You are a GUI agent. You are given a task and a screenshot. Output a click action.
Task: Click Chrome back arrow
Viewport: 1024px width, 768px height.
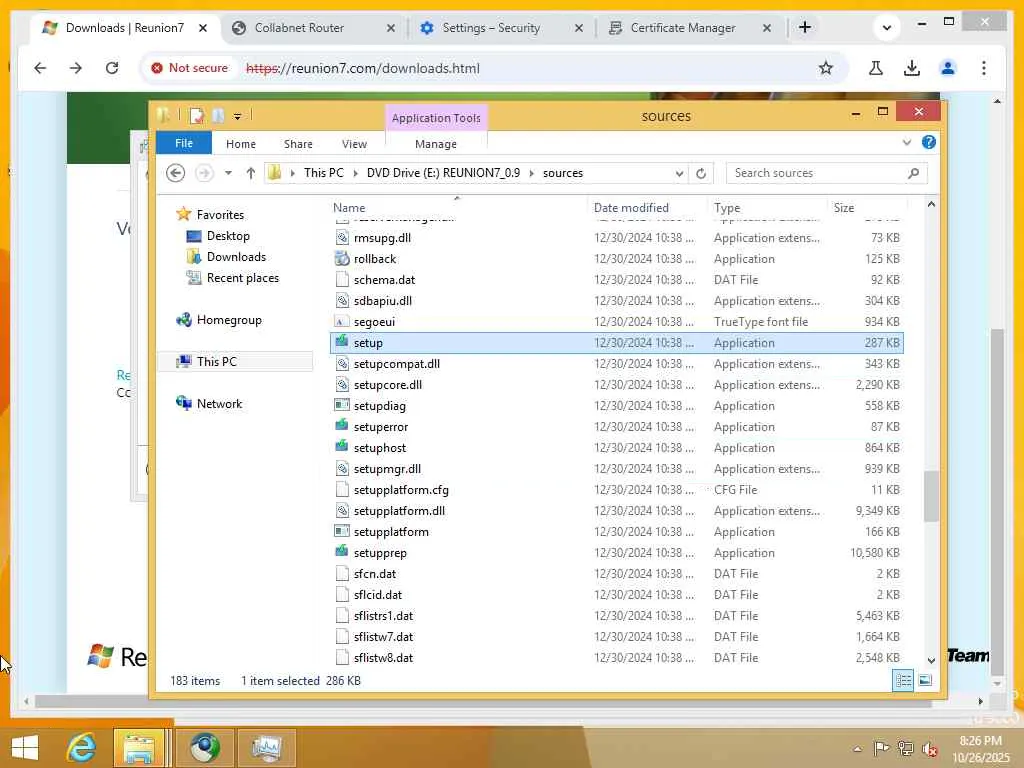click(40, 68)
